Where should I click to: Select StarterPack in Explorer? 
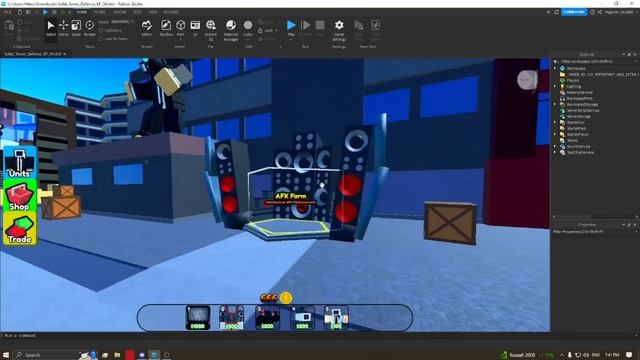576,129
